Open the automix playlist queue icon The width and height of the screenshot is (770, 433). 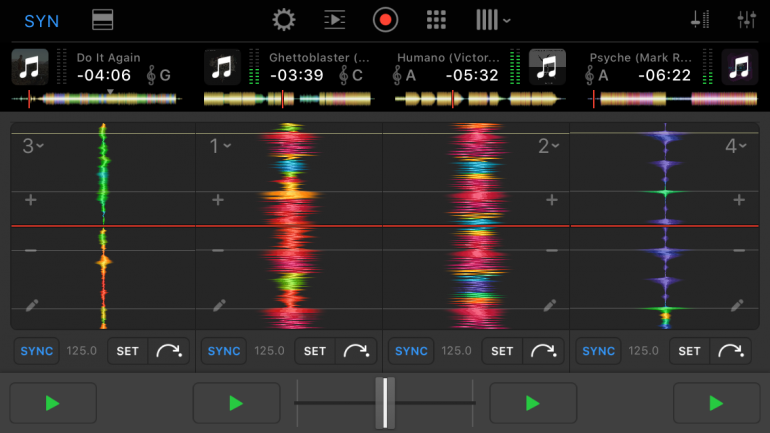tap(334, 20)
